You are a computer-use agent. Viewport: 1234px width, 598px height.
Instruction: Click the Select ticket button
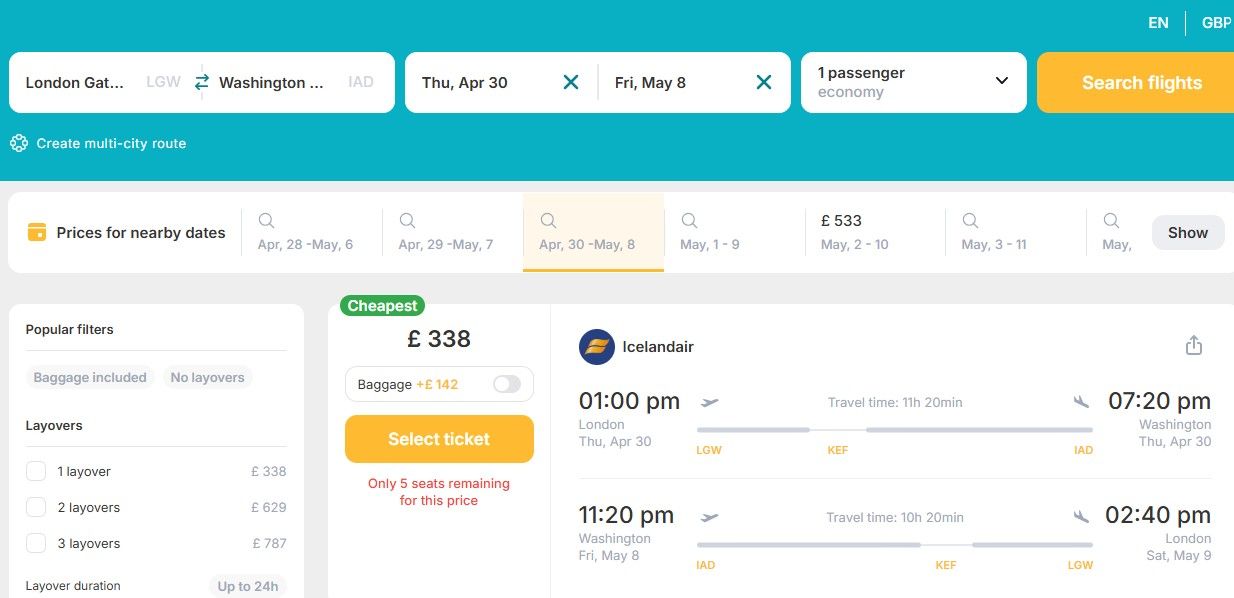(x=439, y=439)
